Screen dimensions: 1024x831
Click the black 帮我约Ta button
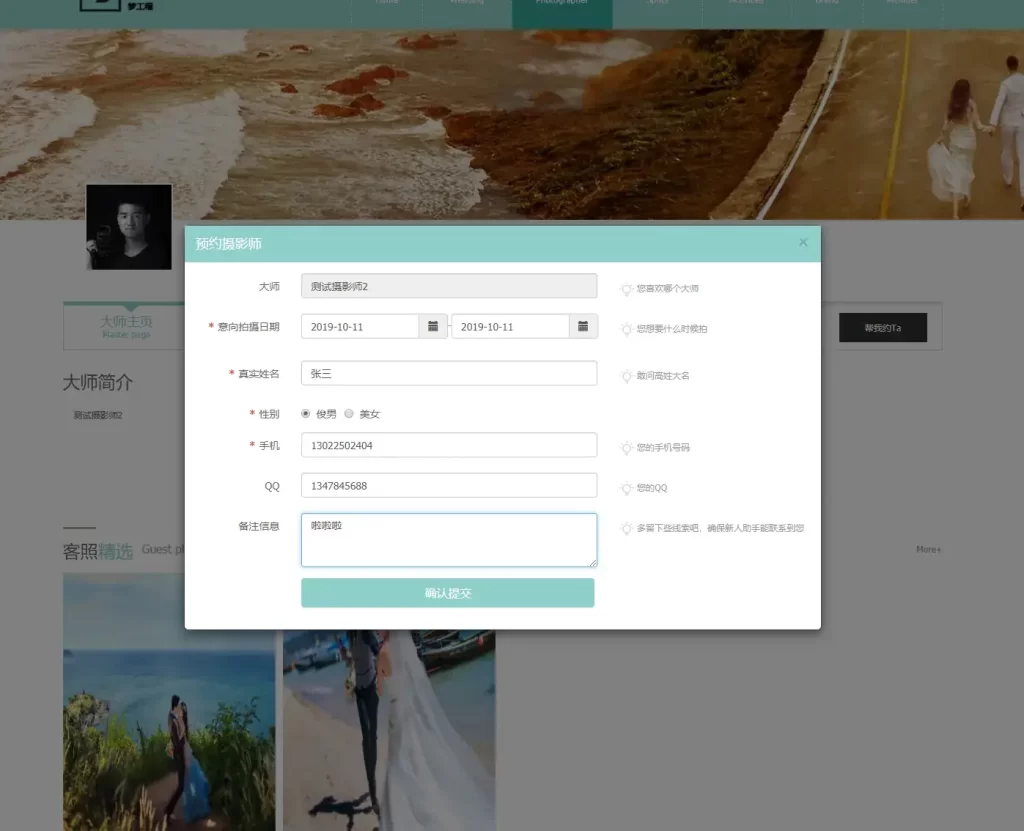882,328
